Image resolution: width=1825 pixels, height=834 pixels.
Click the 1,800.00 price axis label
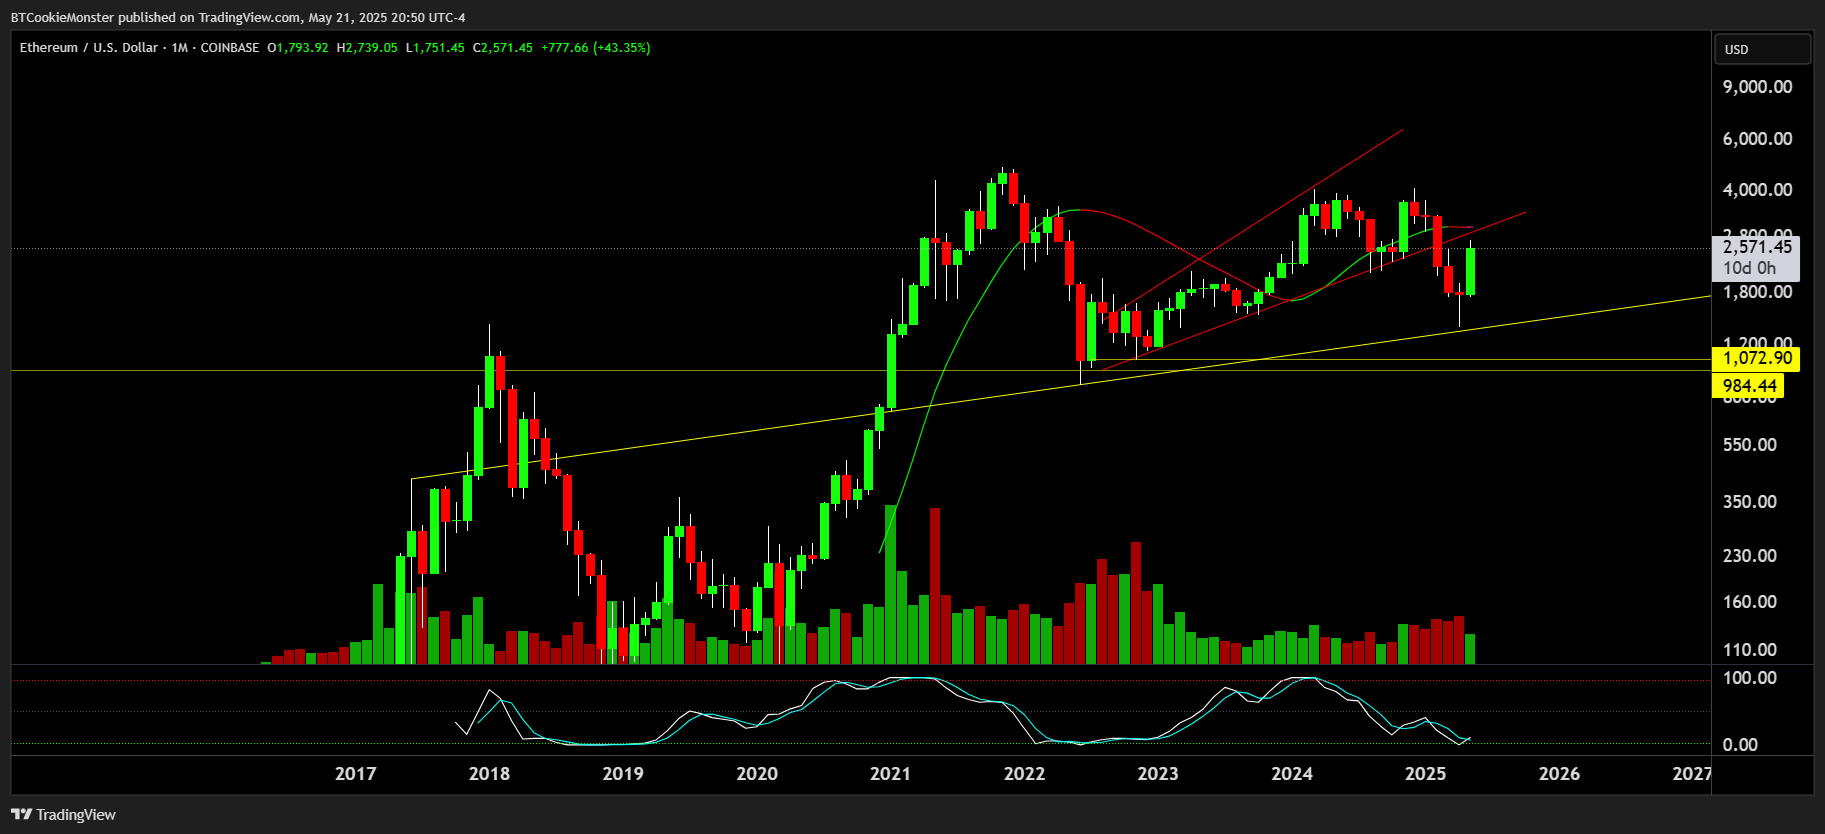pos(1757,292)
